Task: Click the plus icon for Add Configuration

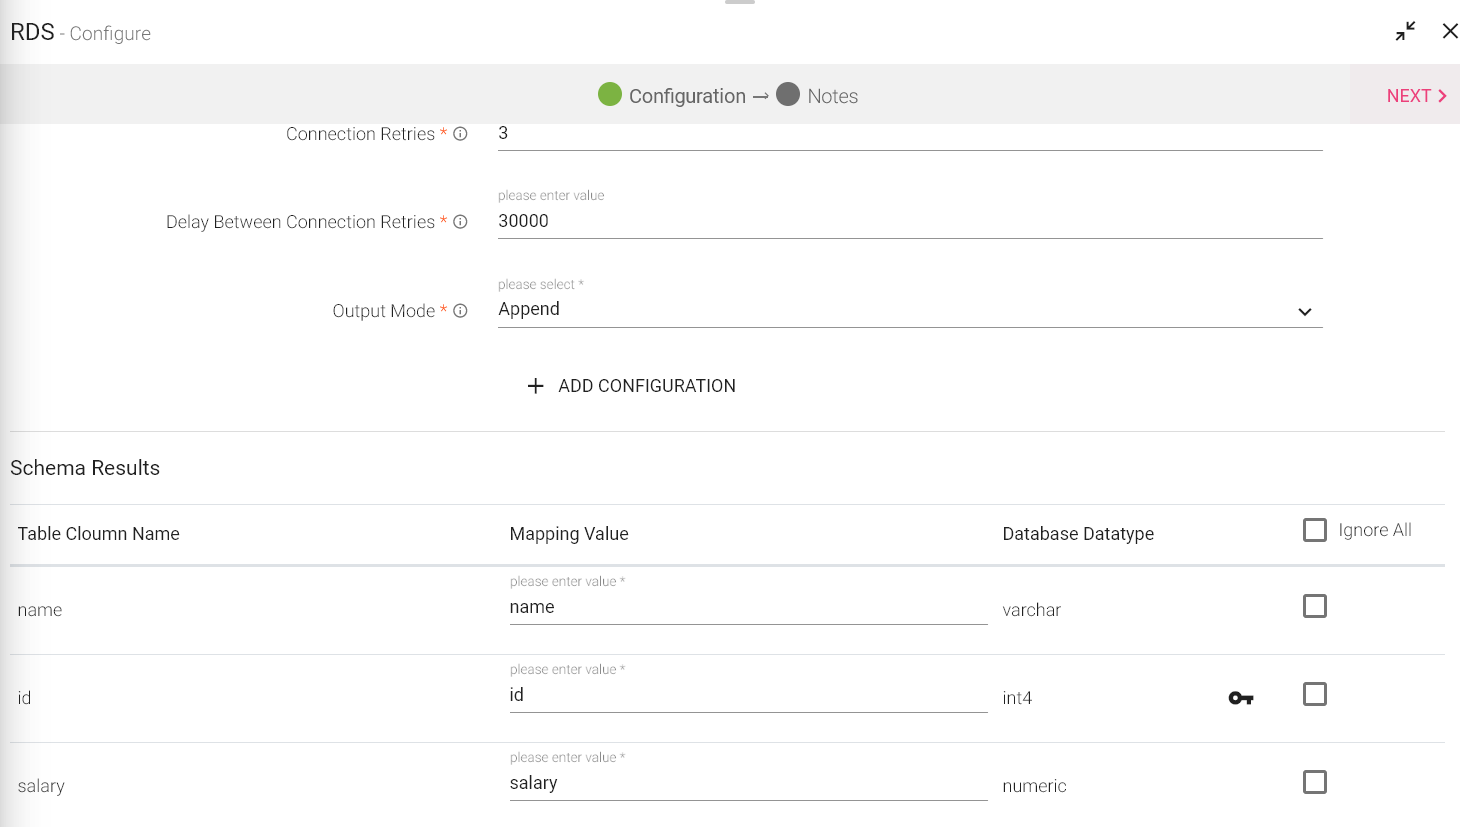Action: pos(536,386)
